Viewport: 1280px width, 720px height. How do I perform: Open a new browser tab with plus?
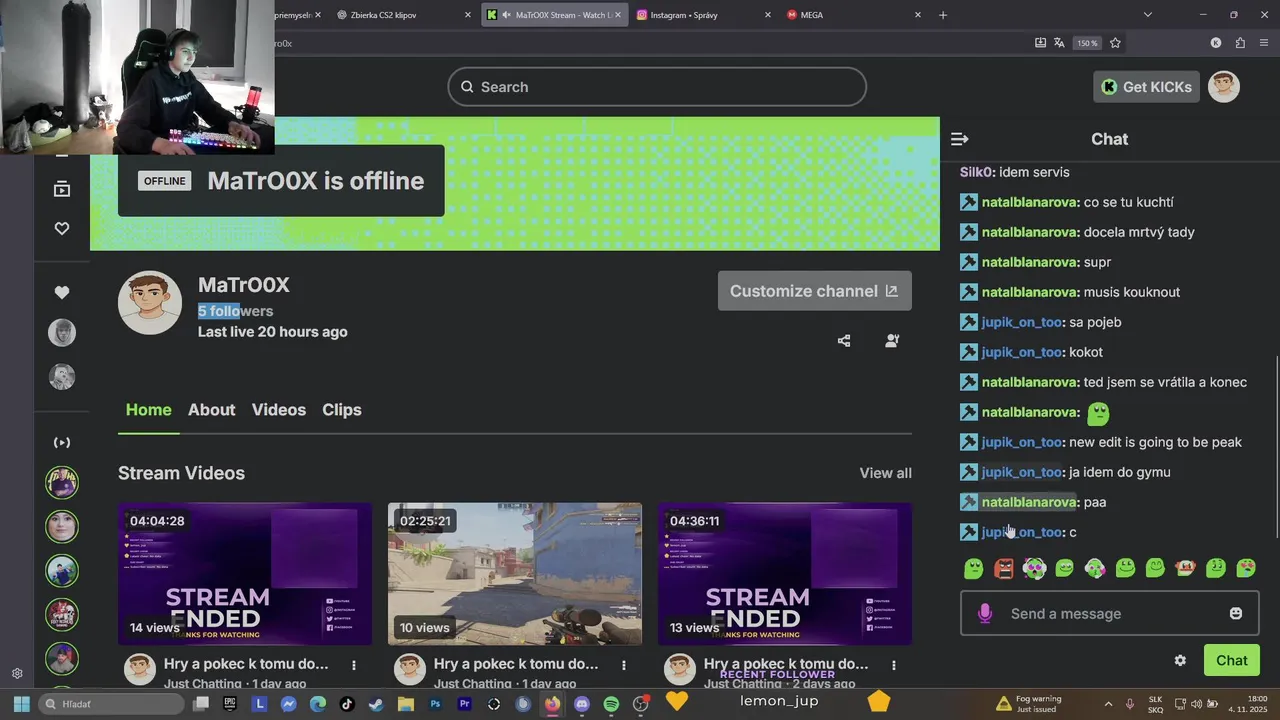[943, 15]
